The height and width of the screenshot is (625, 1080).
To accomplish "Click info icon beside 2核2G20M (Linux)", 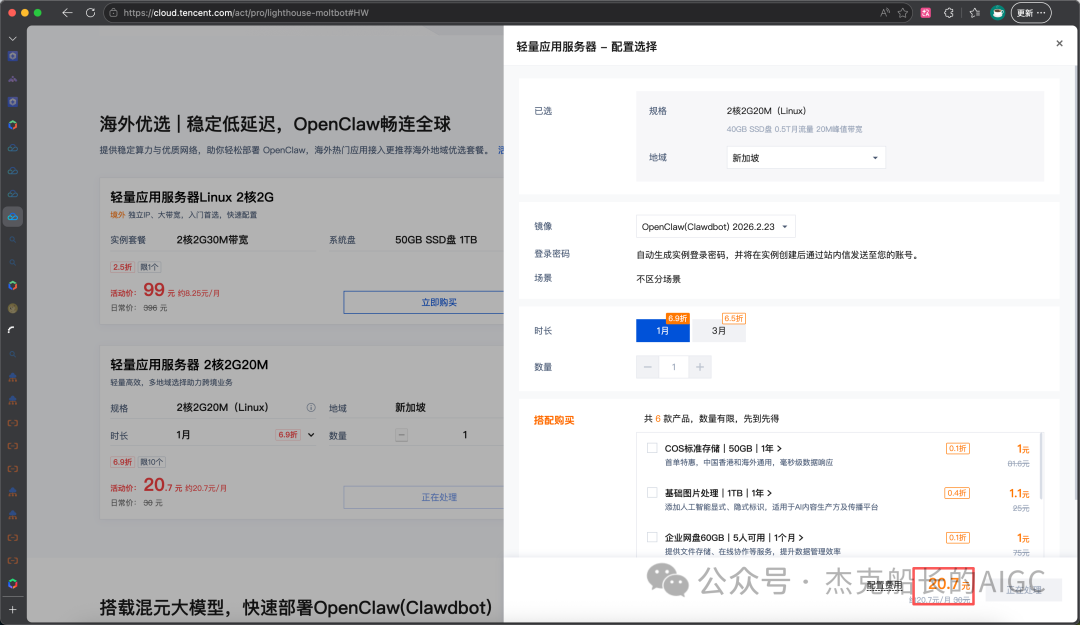I will 311,408.
